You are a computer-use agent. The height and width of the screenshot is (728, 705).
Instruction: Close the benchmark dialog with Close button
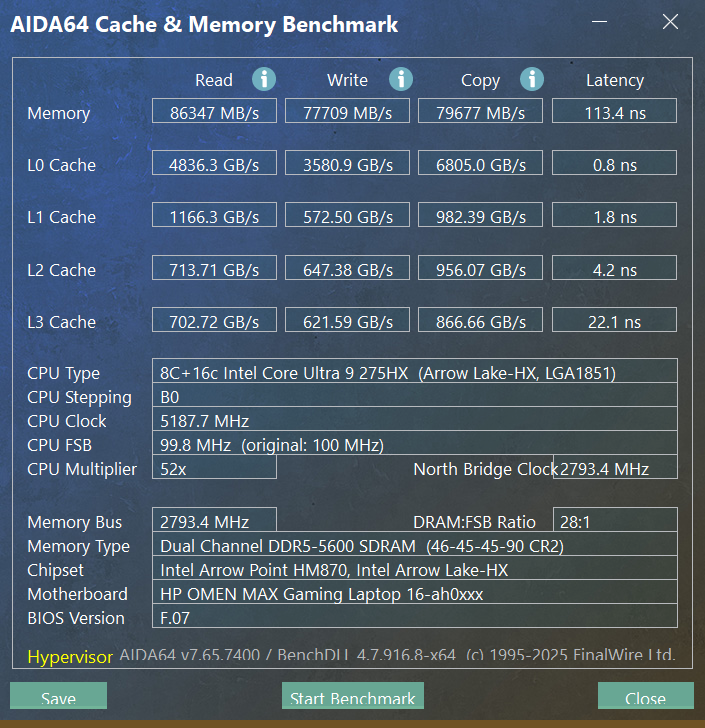tap(645, 697)
